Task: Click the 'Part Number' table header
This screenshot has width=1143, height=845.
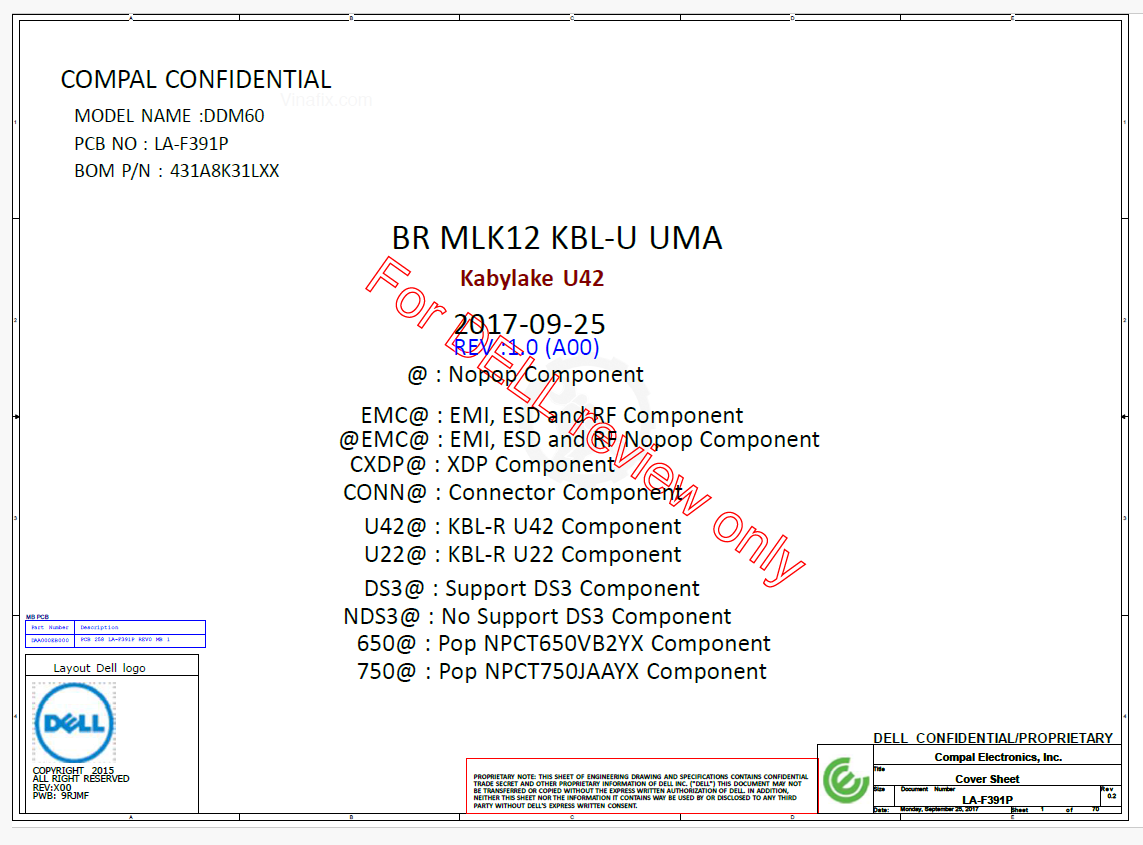Action: coord(50,627)
